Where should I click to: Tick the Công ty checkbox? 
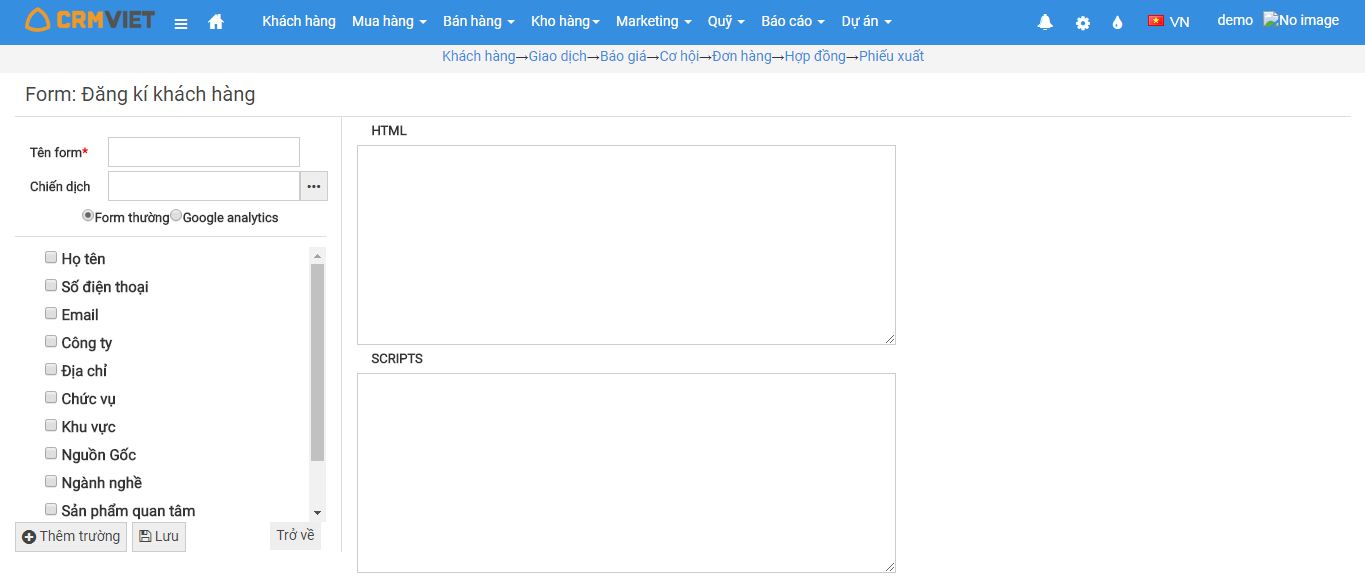tap(51, 341)
